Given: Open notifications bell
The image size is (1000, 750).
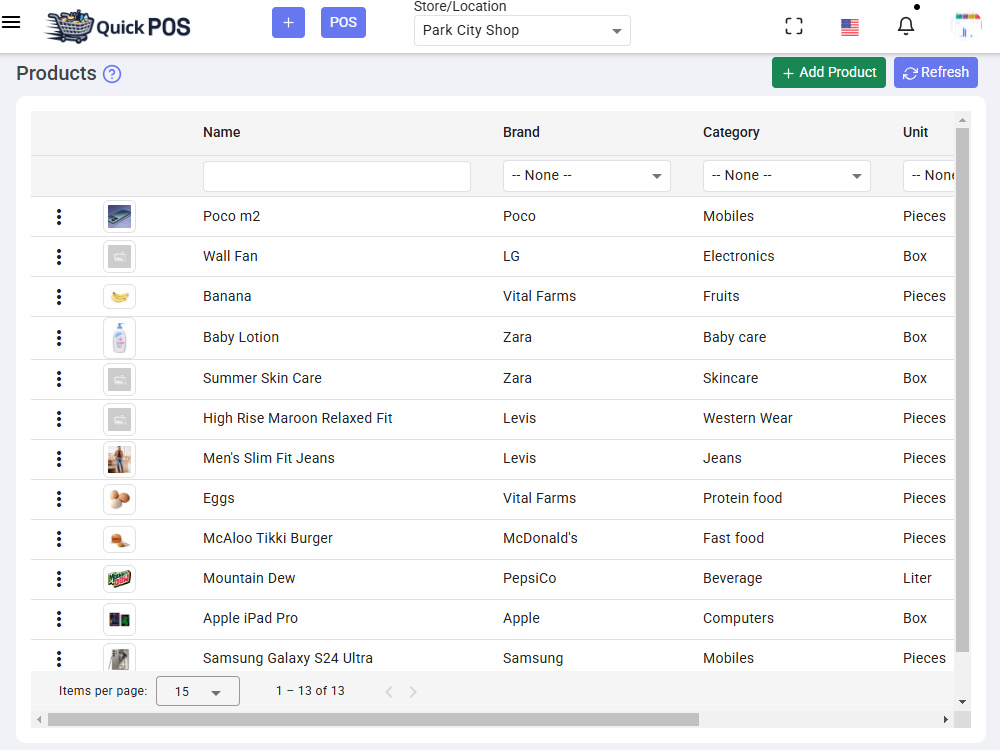Looking at the screenshot, I should click(906, 26).
